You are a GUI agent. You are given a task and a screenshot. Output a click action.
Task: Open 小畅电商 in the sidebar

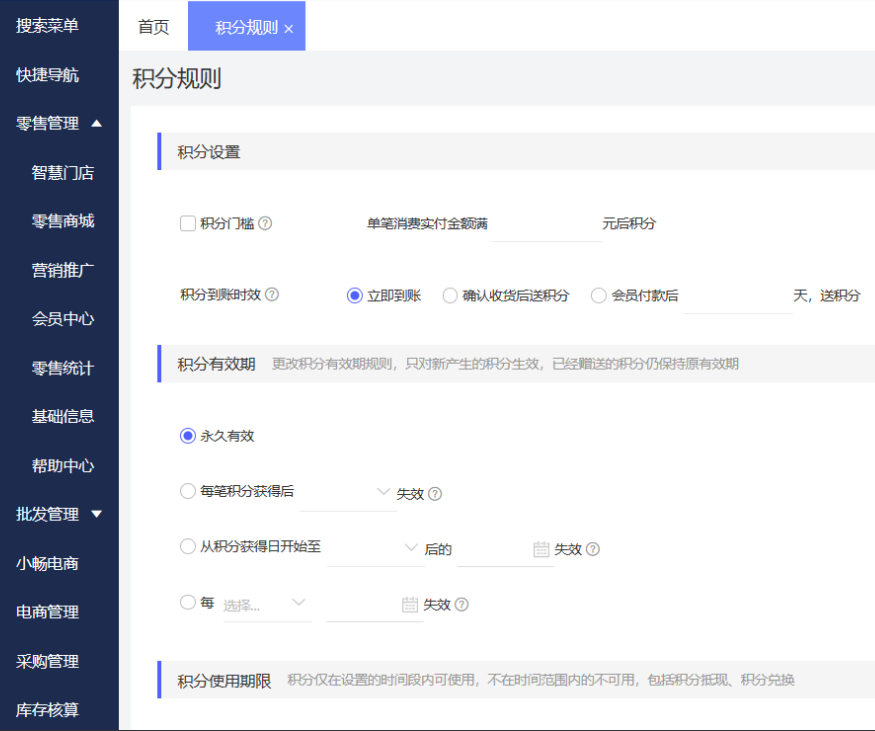tap(47, 563)
